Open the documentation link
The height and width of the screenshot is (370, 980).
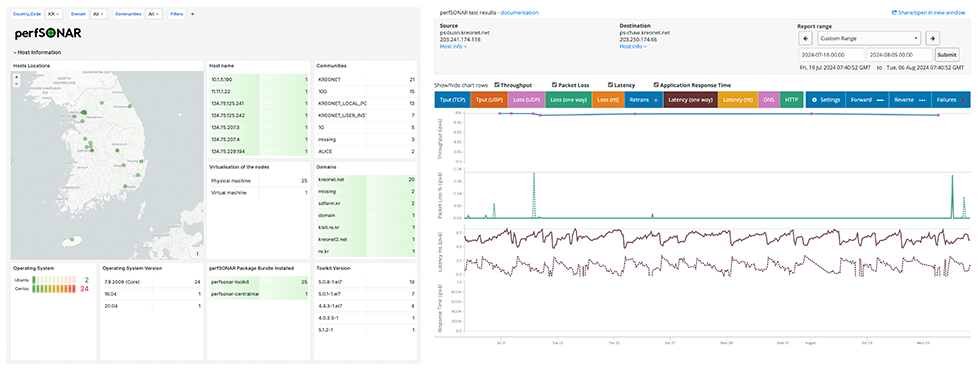click(519, 12)
